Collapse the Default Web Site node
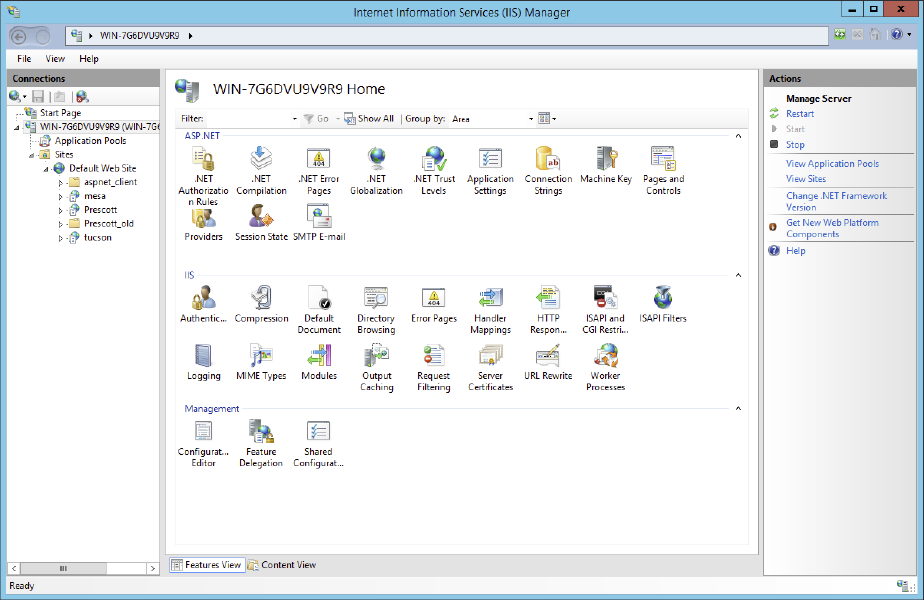Image resolution: width=924 pixels, height=601 pixels. point(46,169)
